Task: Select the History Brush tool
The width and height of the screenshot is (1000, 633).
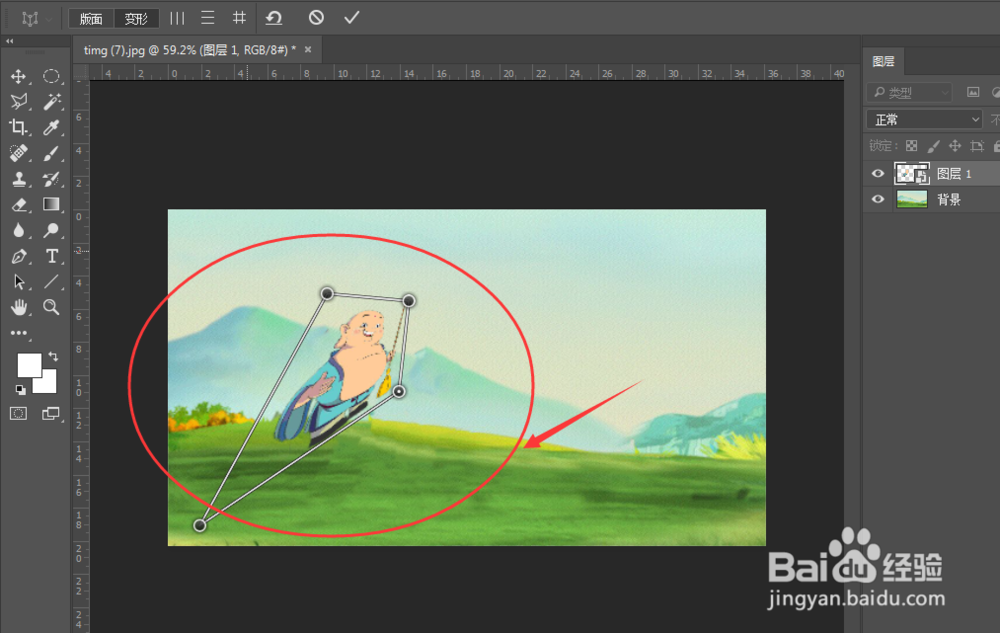Action: click(51, 179)
